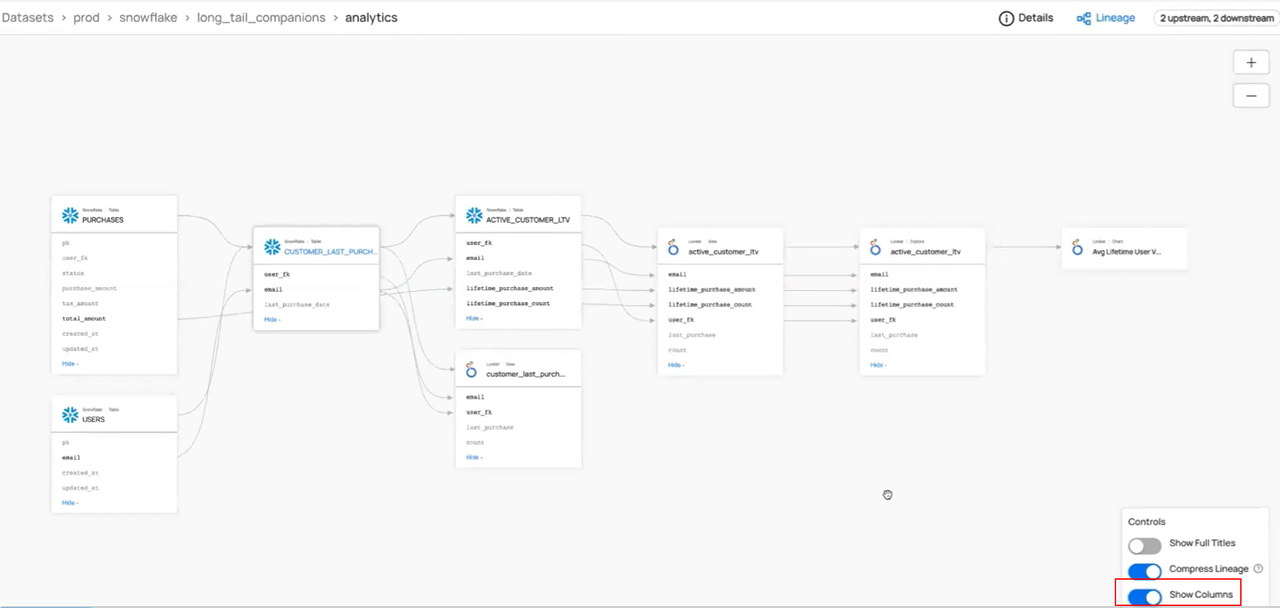
Task: Click Looker icon on Avg Lifetime chart node
Action: tap(1078, 247)
